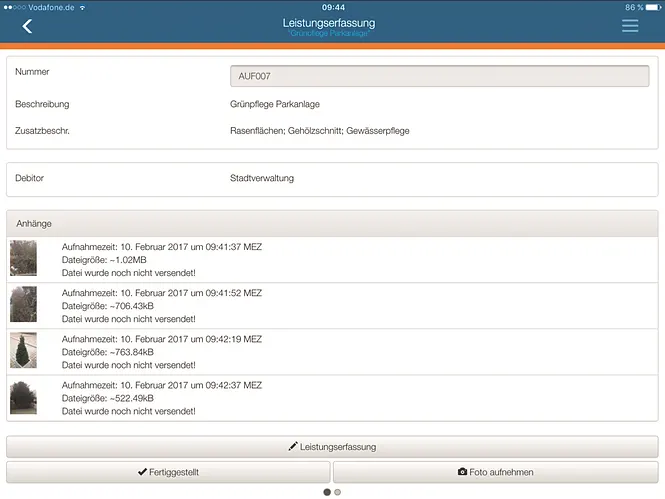Click the 'Debitor' label

pyautogui.click(x=29, y=178)
